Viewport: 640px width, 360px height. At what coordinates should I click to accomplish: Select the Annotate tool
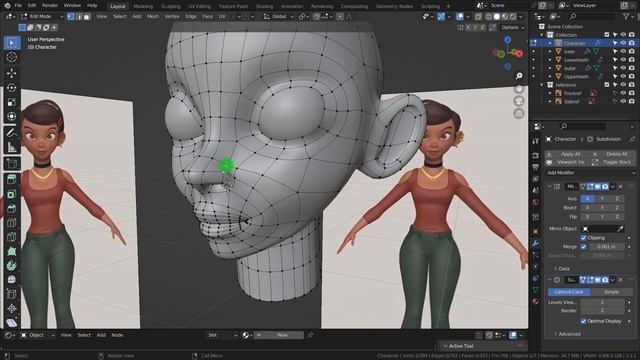12,132
